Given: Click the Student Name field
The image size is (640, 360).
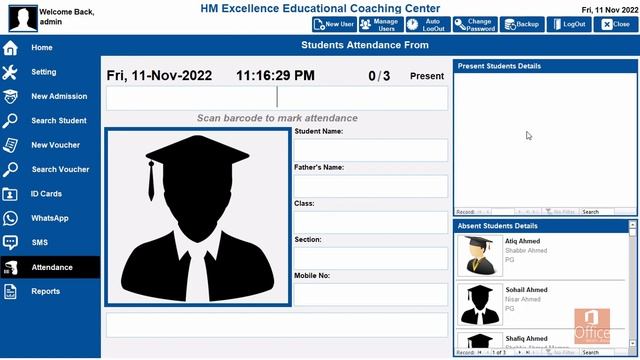Looking at the screenshot, I should point(371,149).
